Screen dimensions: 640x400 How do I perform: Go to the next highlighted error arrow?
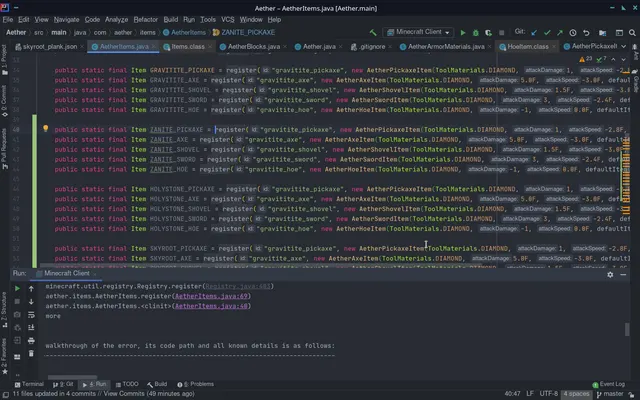click(623, 60)
